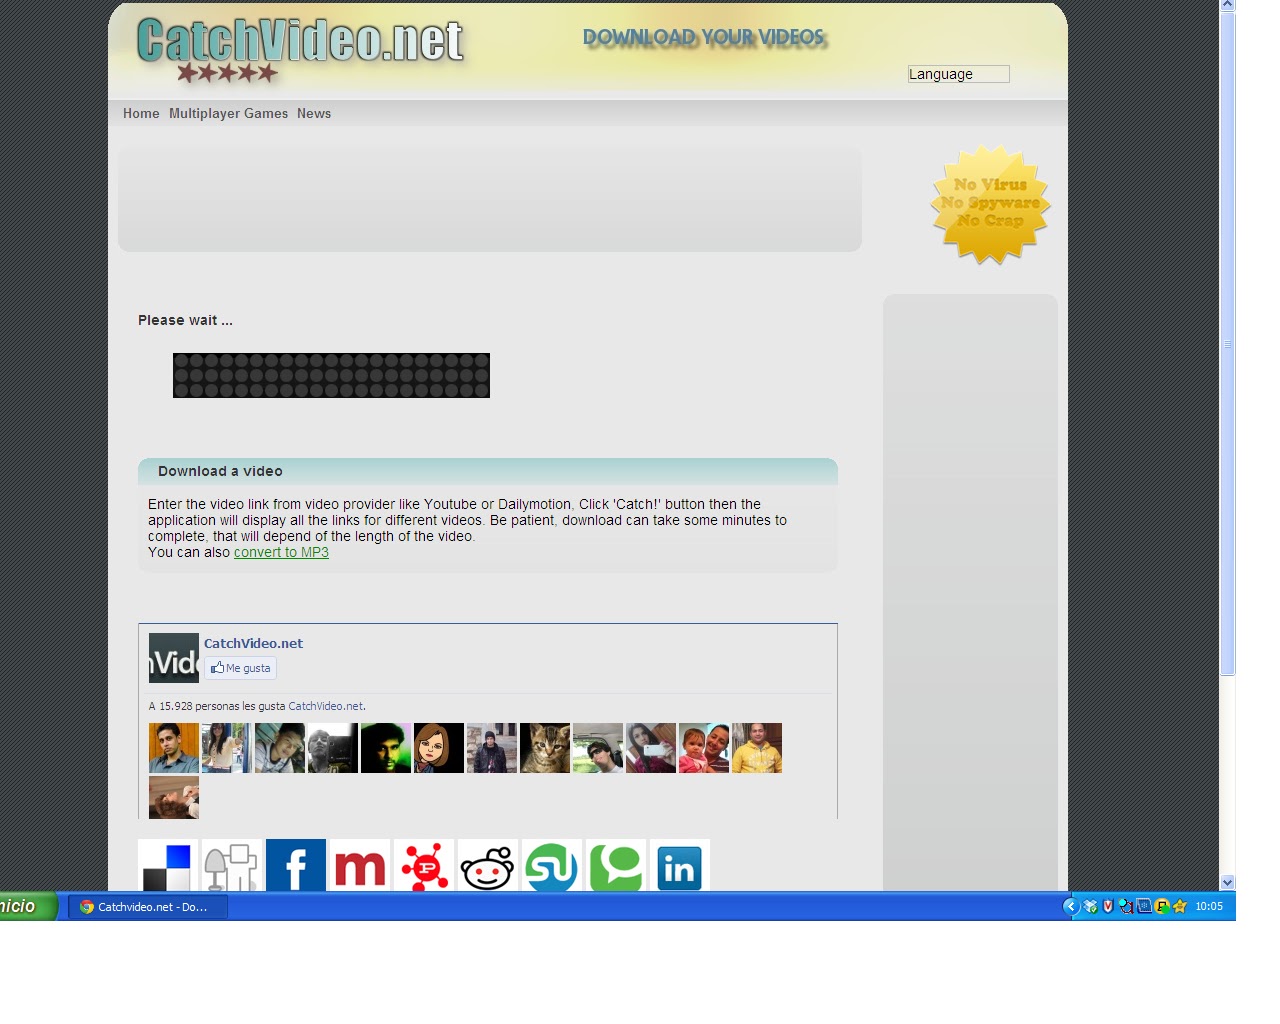Click the green-tinted dark face avatar
Viewport: 1280px width, 1024px height.
point(386,748)
